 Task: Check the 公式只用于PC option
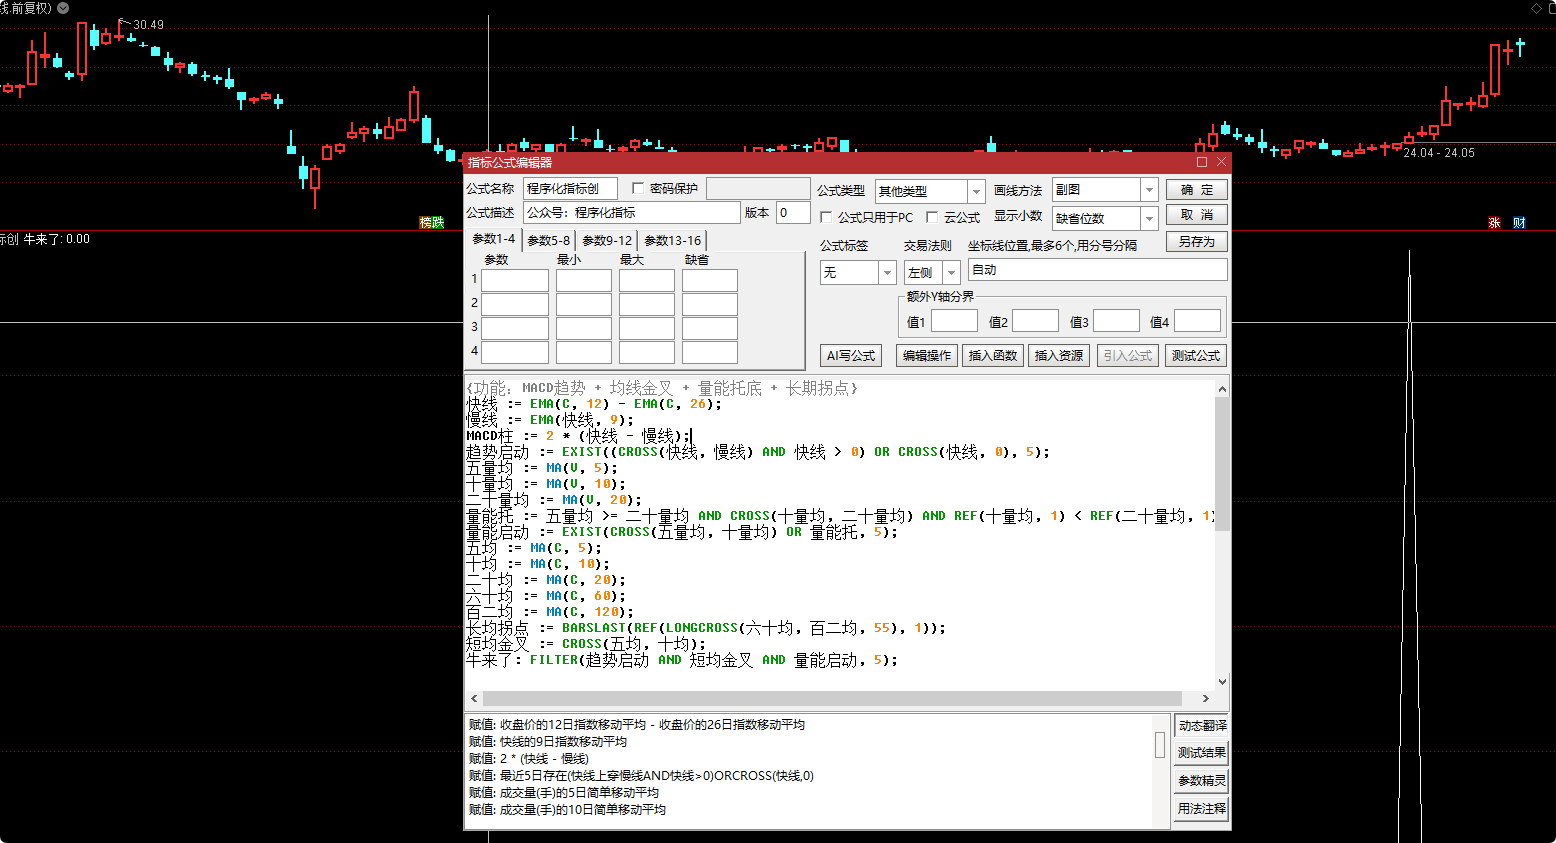click(x=826, y=217)
